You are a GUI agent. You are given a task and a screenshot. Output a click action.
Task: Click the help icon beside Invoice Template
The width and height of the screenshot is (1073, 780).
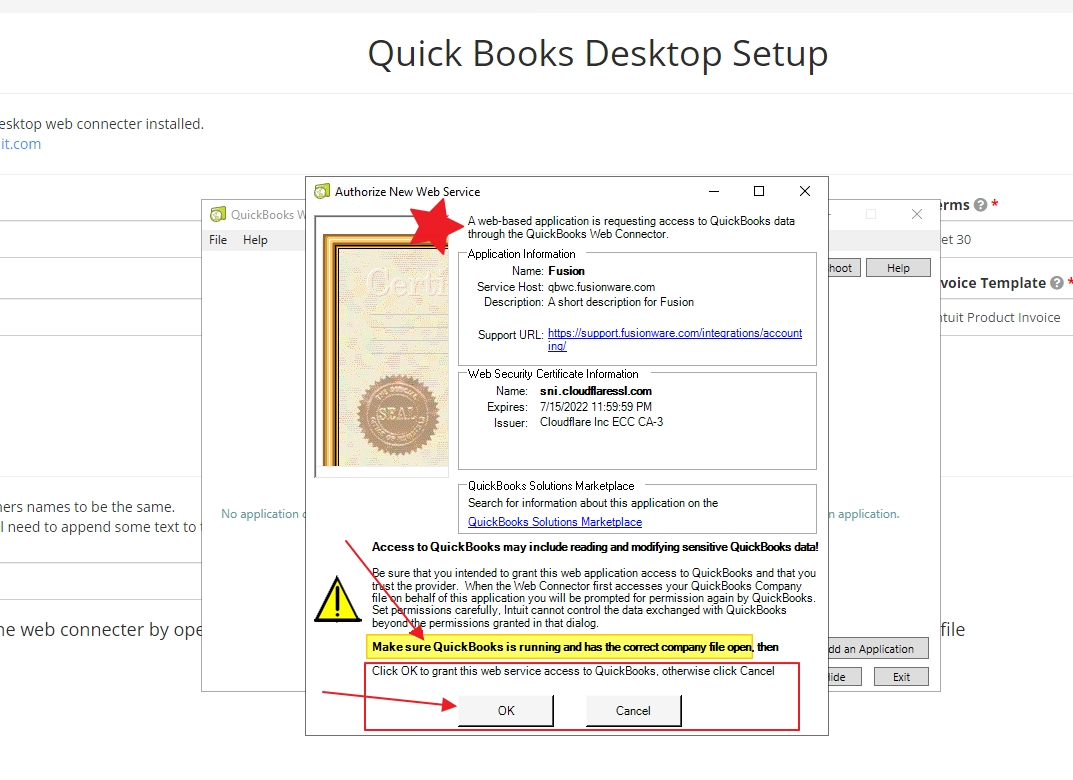(x=1056, y=283)
